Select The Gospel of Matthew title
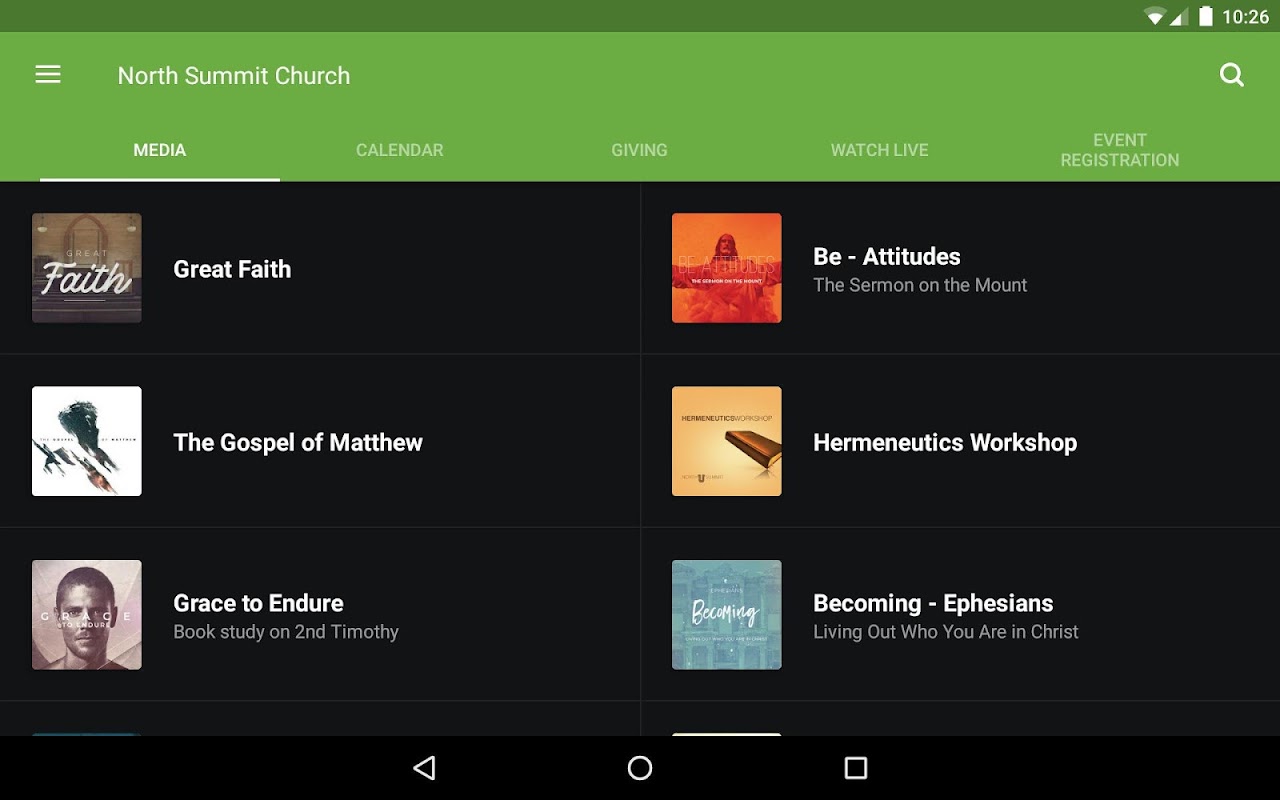The width and height of the screenshot is (1280, 800). click(x=298, y=443)
